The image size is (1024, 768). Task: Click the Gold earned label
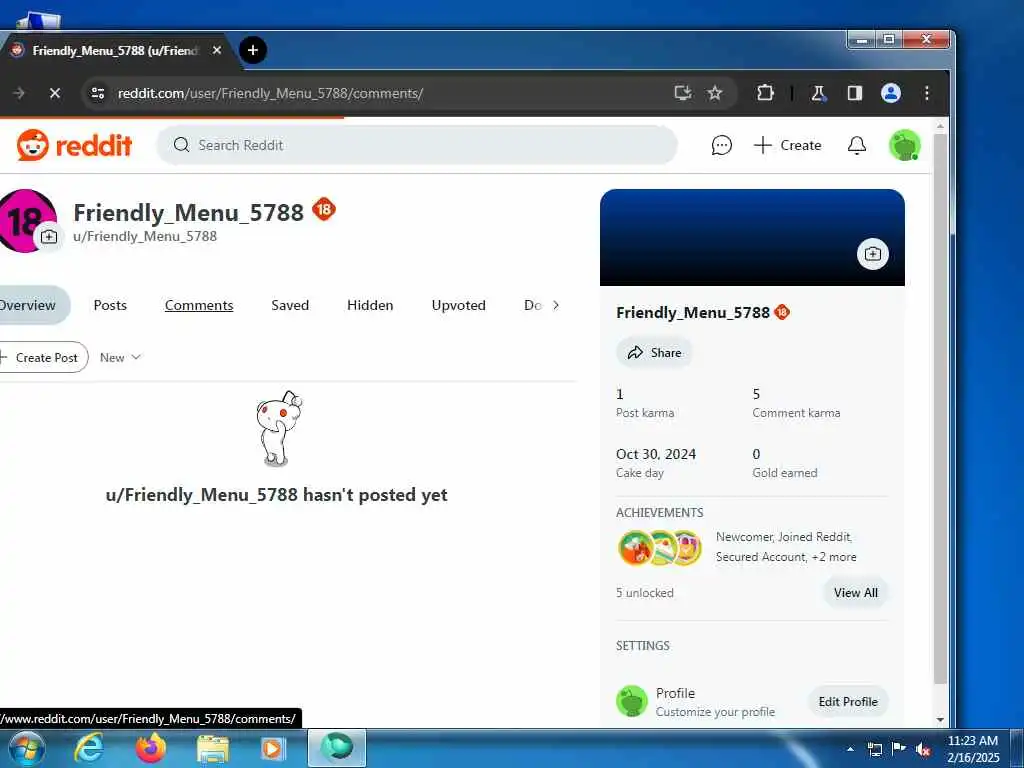point(784,473)
